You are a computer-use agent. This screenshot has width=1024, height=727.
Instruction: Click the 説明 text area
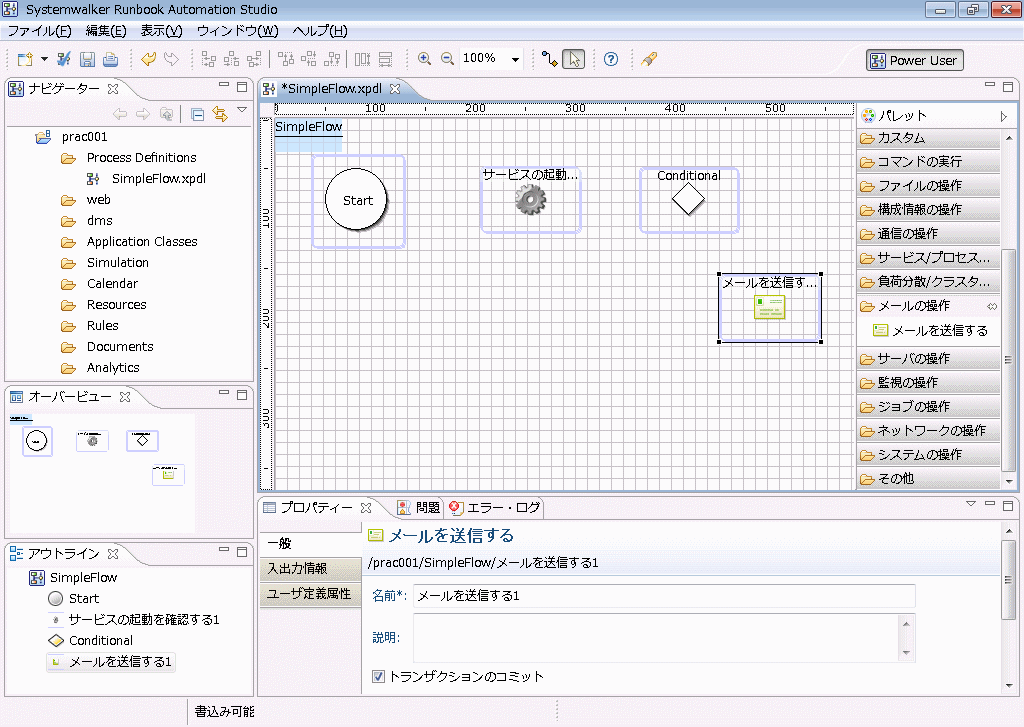pos(658,638)
